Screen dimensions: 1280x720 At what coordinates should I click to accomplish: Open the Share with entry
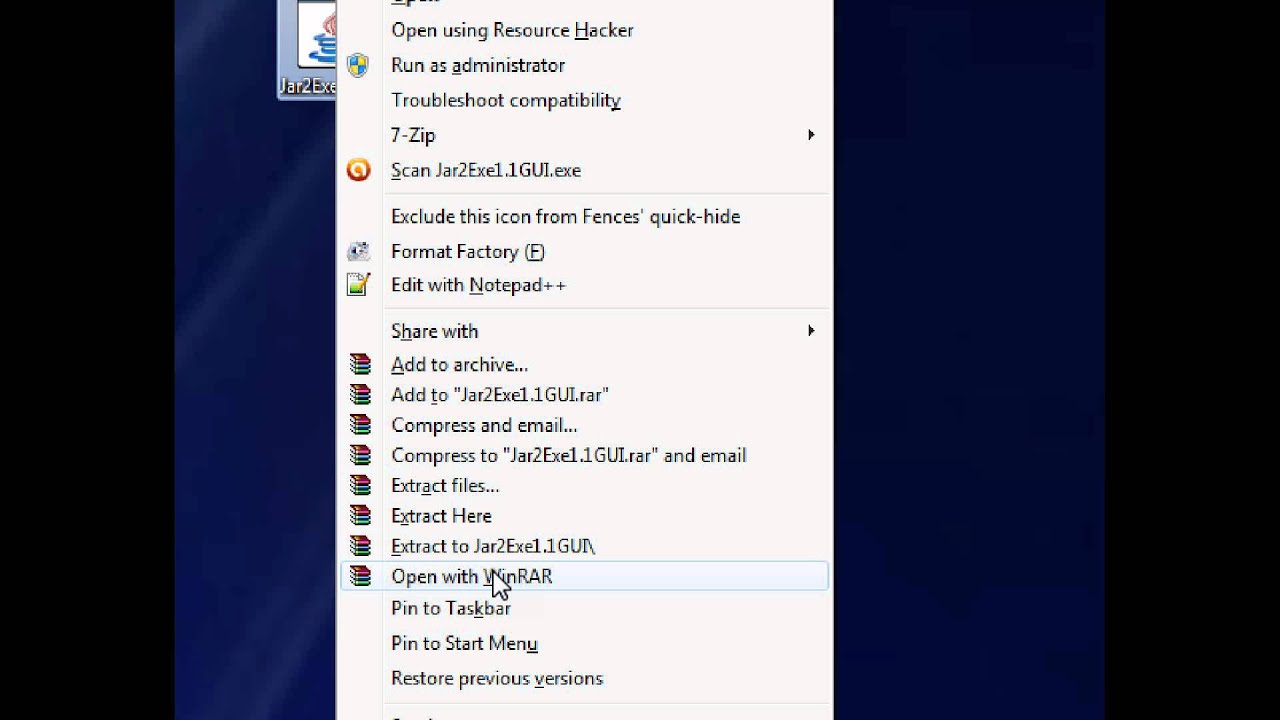pos(435,331)
